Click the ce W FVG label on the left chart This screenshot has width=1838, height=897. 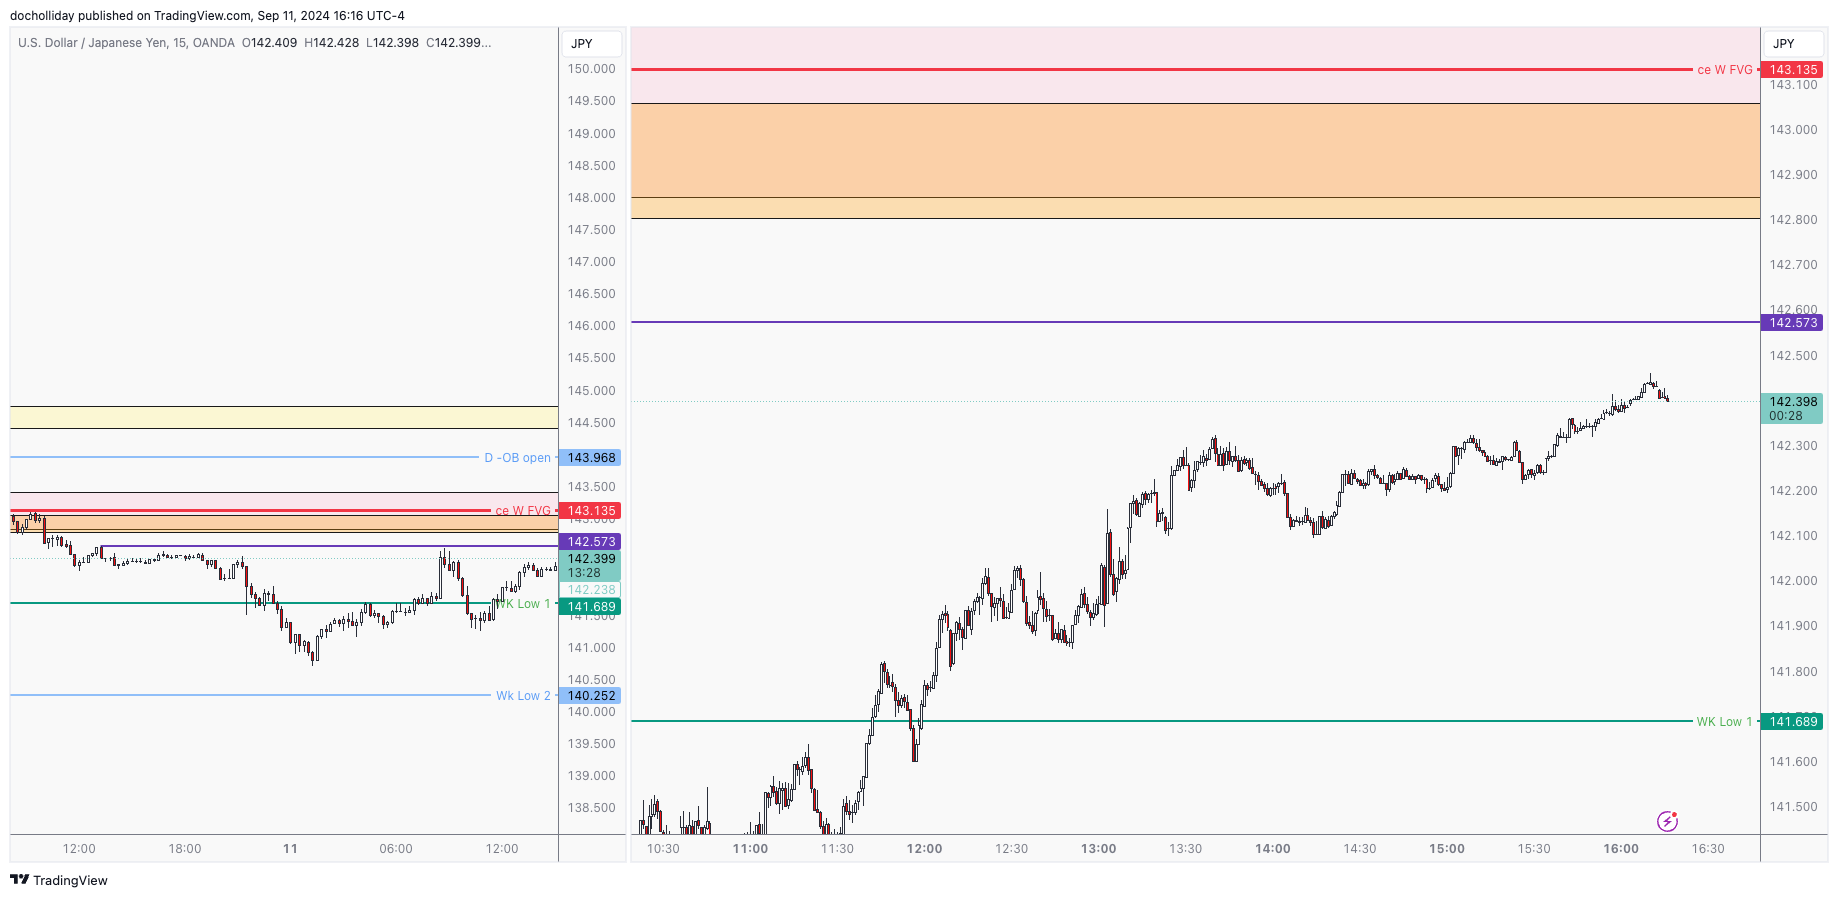click(x=523, y=511)
